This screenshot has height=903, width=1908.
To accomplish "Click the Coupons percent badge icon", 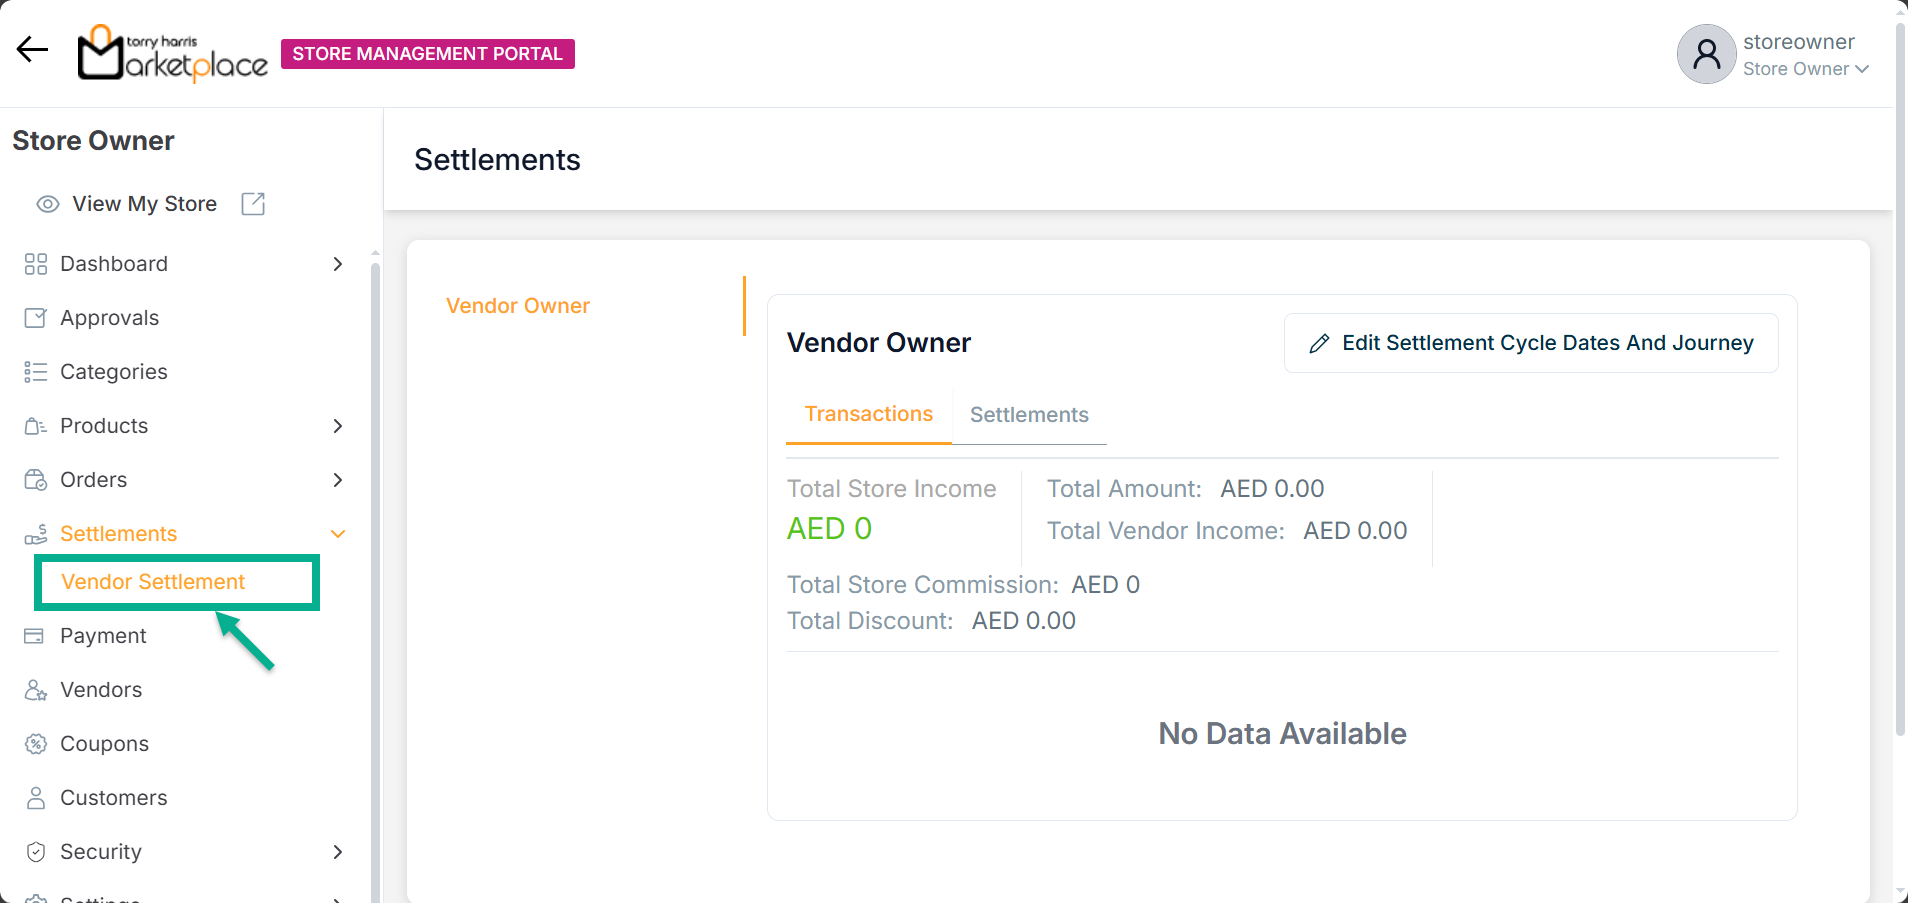I will point(36,744).
